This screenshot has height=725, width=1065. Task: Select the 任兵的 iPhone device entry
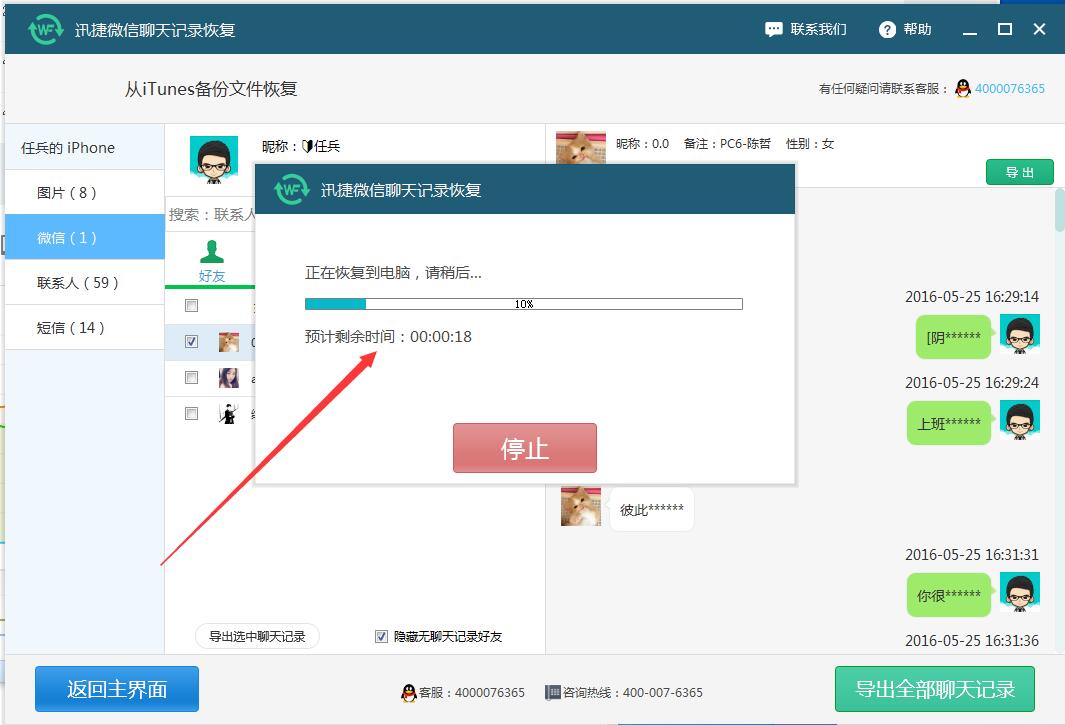tap(84, 147)
